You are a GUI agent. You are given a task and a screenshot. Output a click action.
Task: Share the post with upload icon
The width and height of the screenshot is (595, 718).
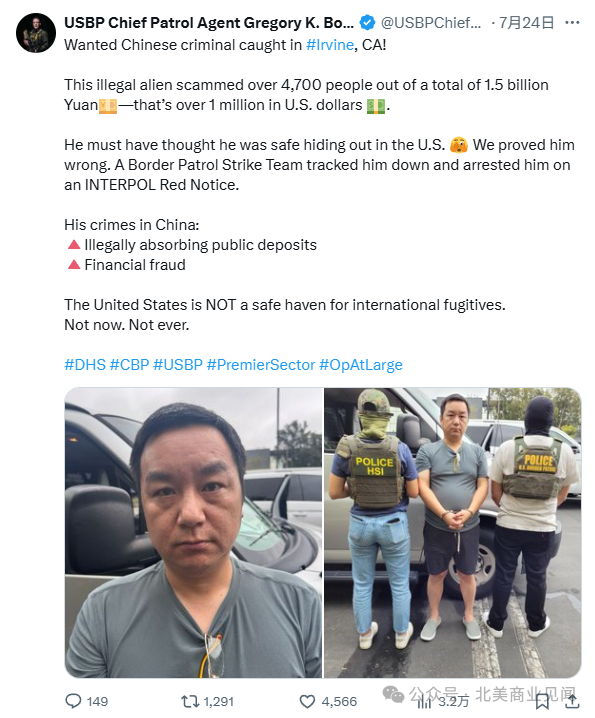pos(572,701)
